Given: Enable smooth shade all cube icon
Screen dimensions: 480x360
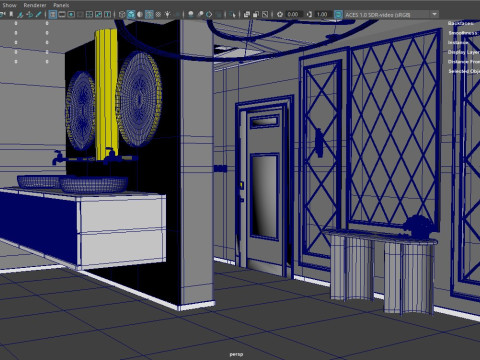Looking at the screenshot, I should point(131,14).
